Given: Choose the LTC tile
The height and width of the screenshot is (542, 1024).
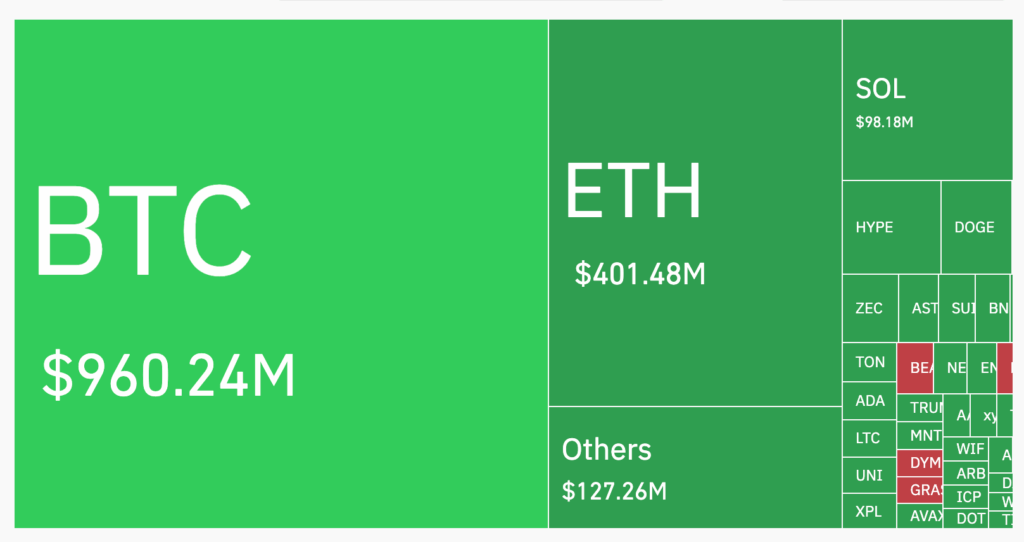Looking at the screenshot, I should point(870,438).
